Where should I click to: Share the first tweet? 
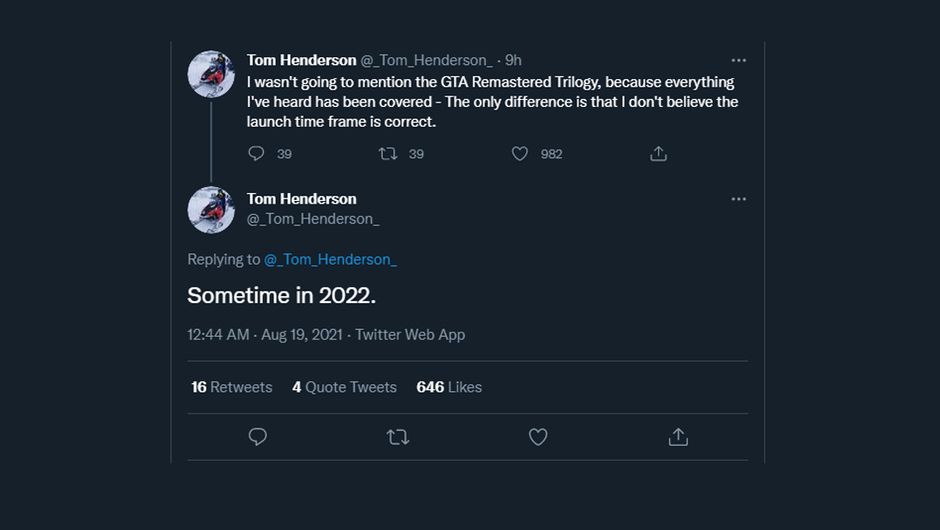[x=658, y=153]
